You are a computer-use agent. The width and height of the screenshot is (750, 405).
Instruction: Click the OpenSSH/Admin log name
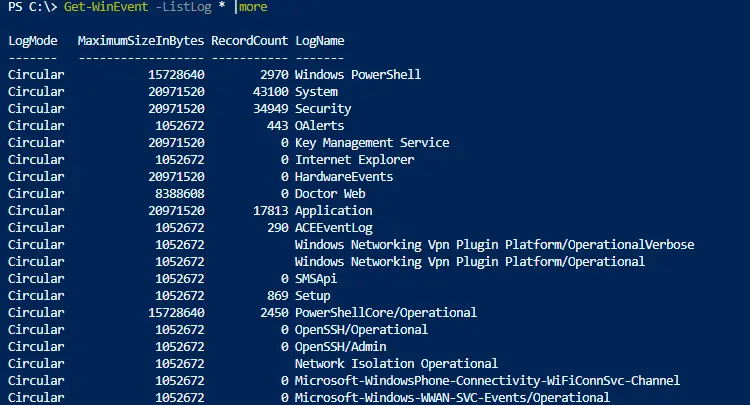tap(341, 347)
